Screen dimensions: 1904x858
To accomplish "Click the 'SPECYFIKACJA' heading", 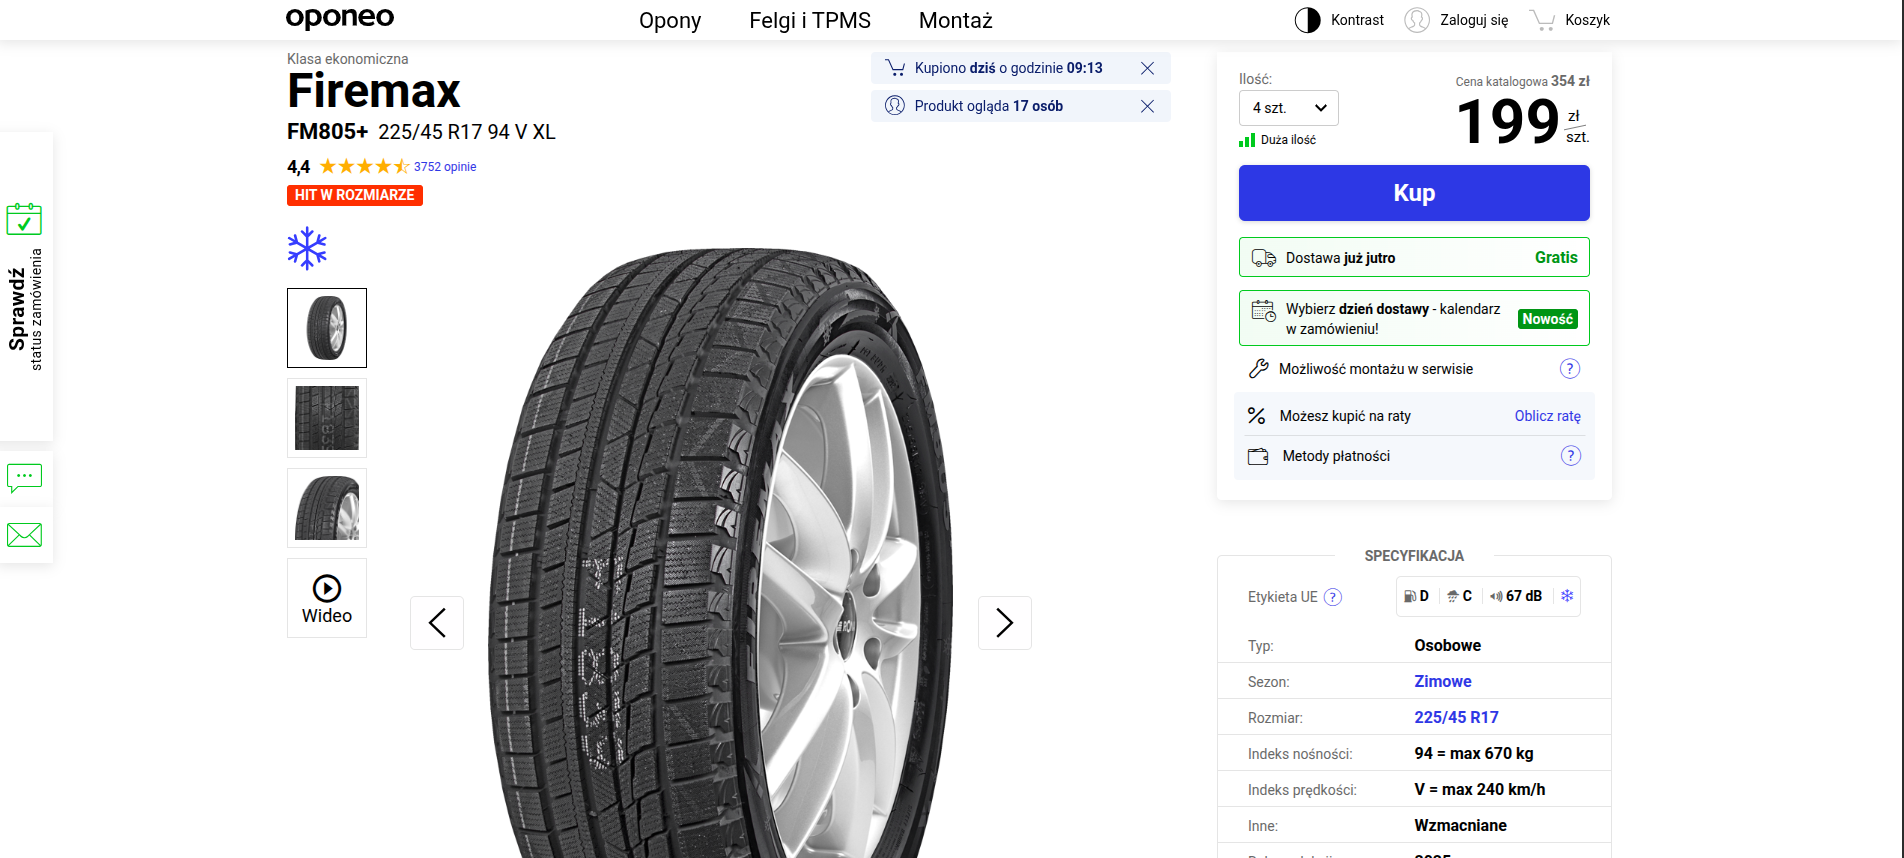I will point(1414,556).
